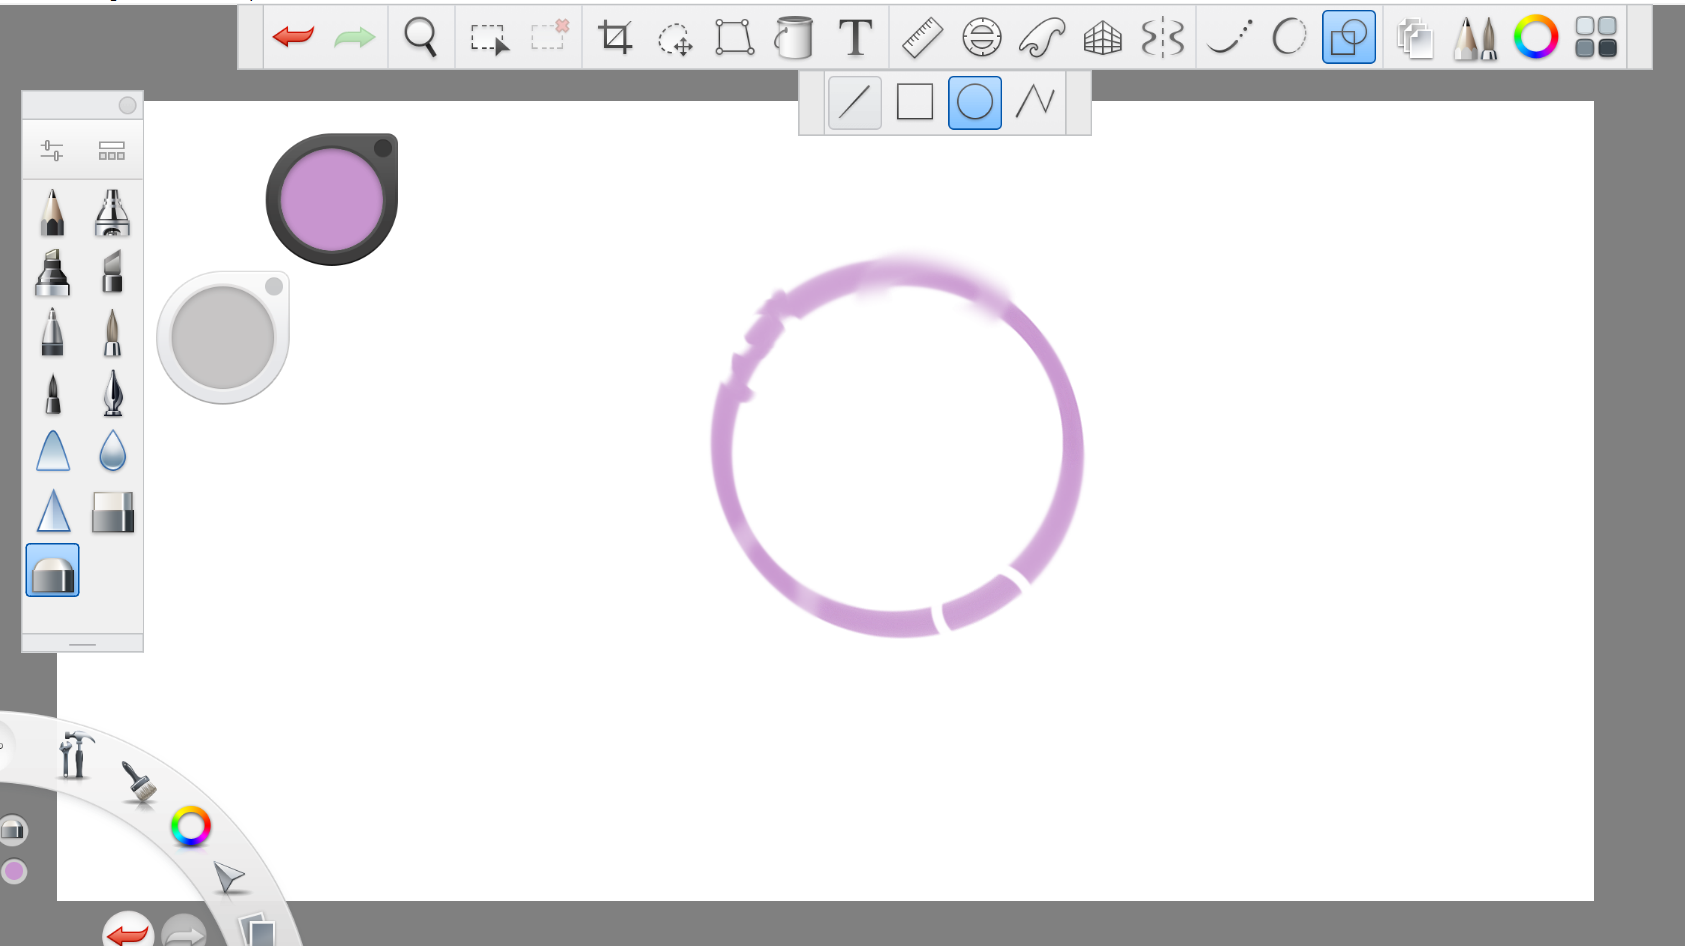Open the file page icon in the lagoon

coord(258,930)
